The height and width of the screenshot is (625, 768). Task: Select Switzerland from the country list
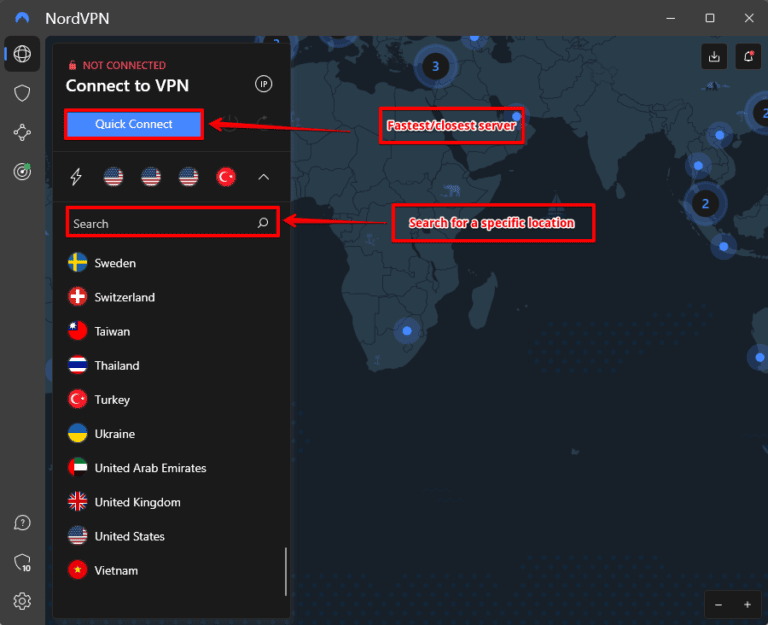pos(124,297)
